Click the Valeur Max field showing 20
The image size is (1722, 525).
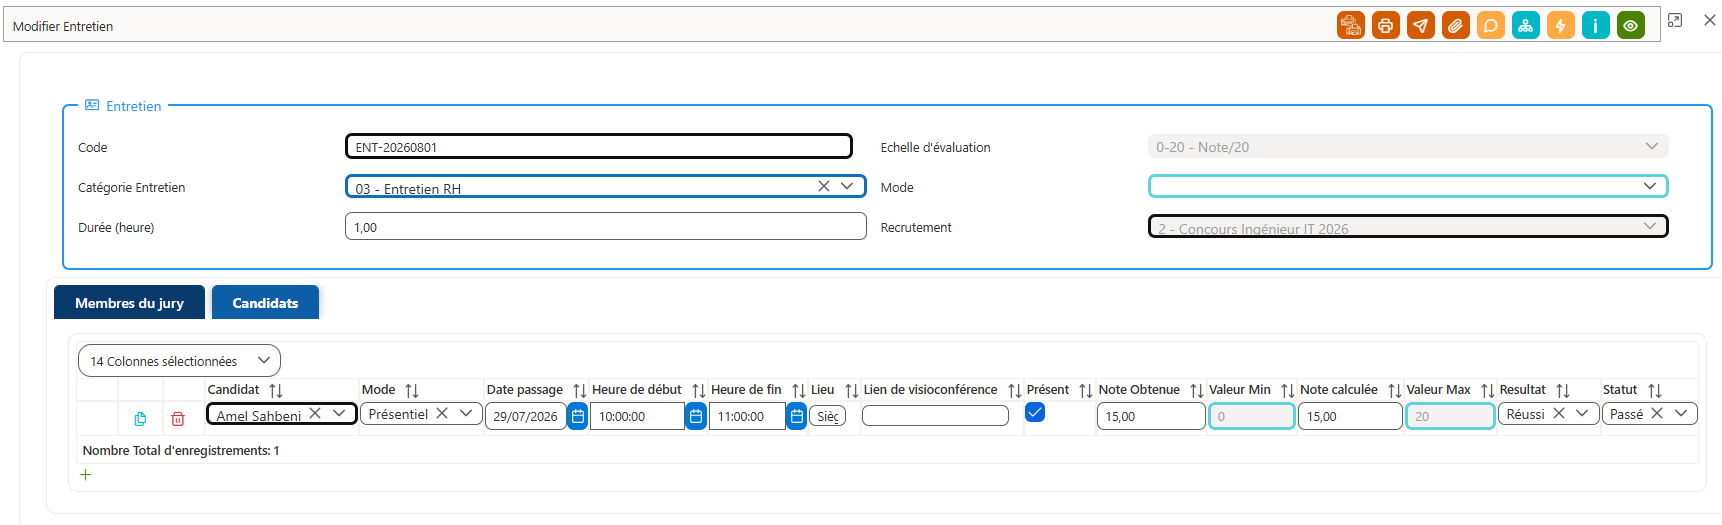point(1450,416)
